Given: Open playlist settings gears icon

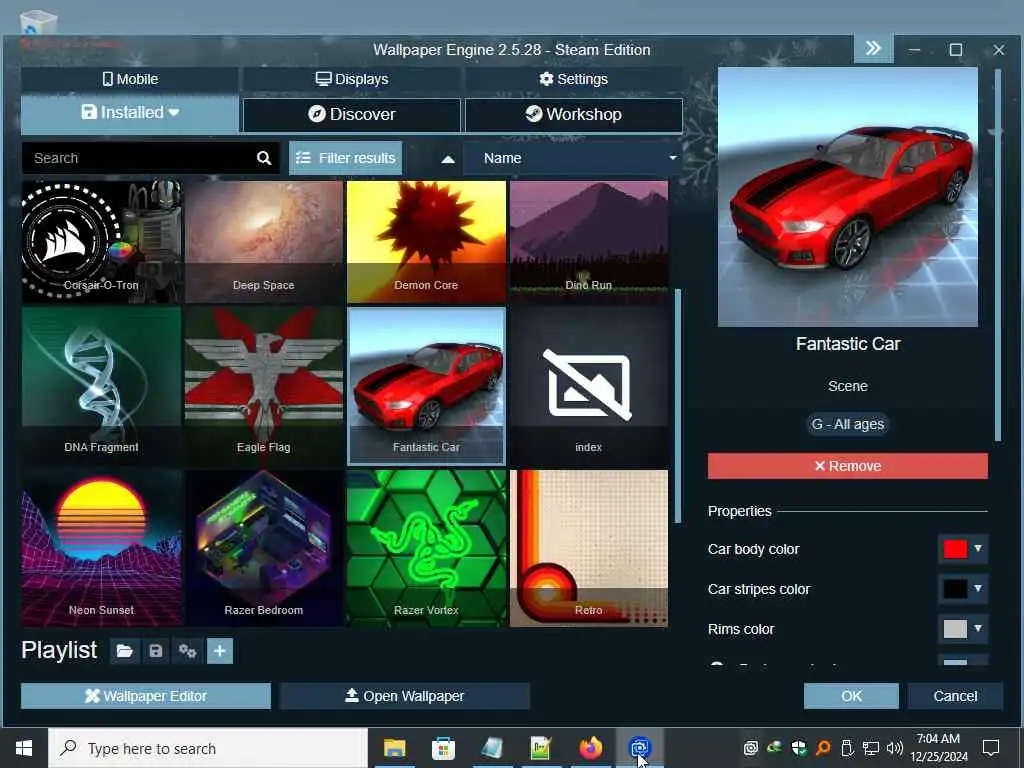Looking at the screenshot, I should click(187, 651).
